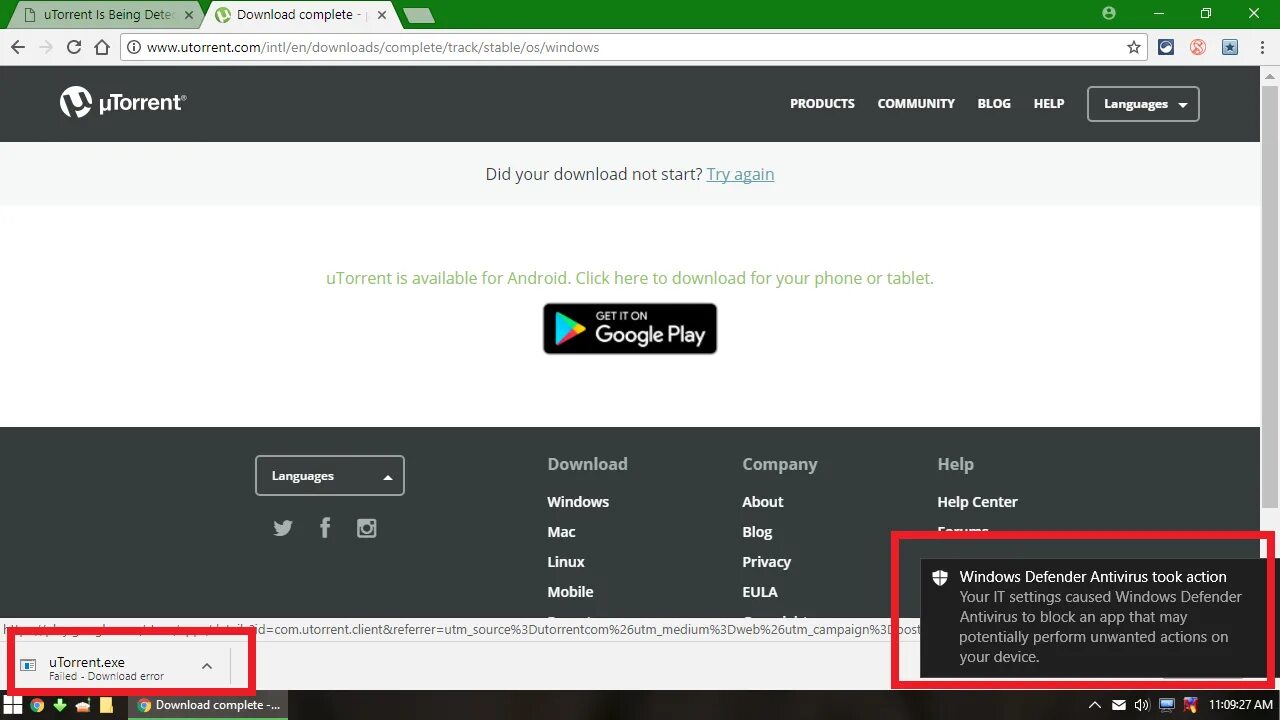Viewport: 1280px width, 720px height.
Task: Click the colorful M tray icon
Action: (x=1190, y=705)
